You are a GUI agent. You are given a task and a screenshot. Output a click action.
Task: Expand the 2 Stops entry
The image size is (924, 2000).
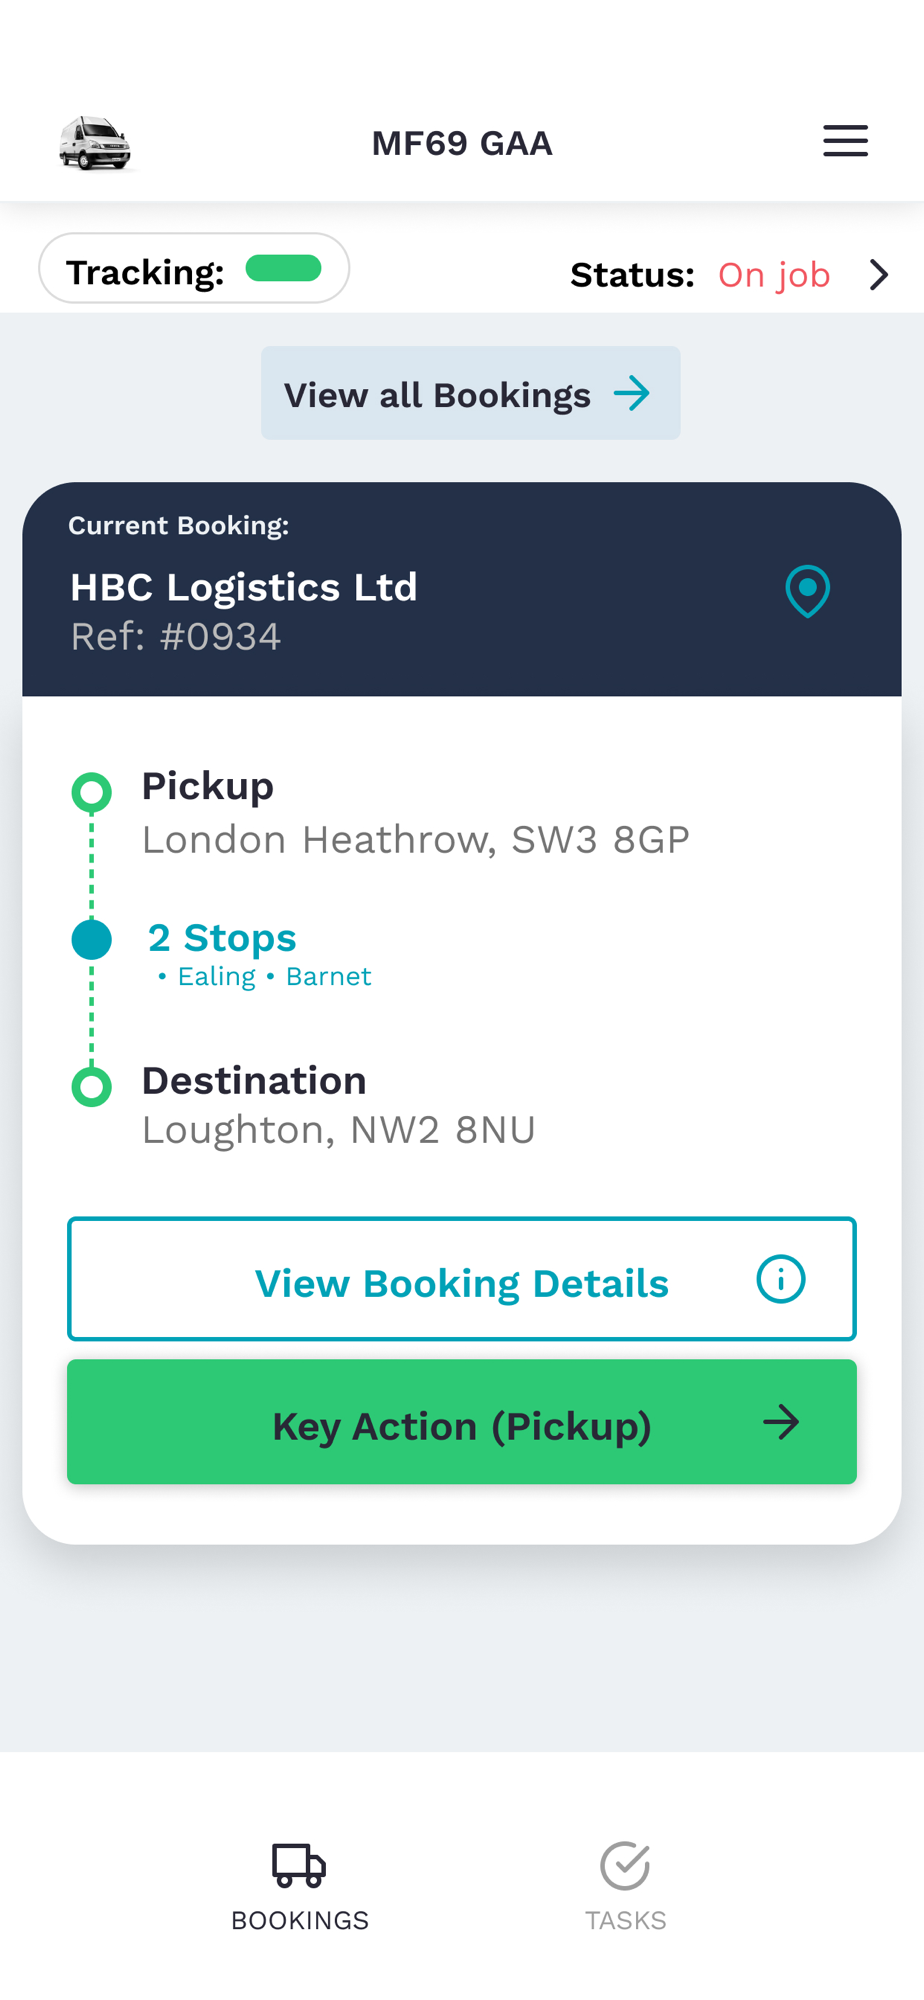click(222, 938)
